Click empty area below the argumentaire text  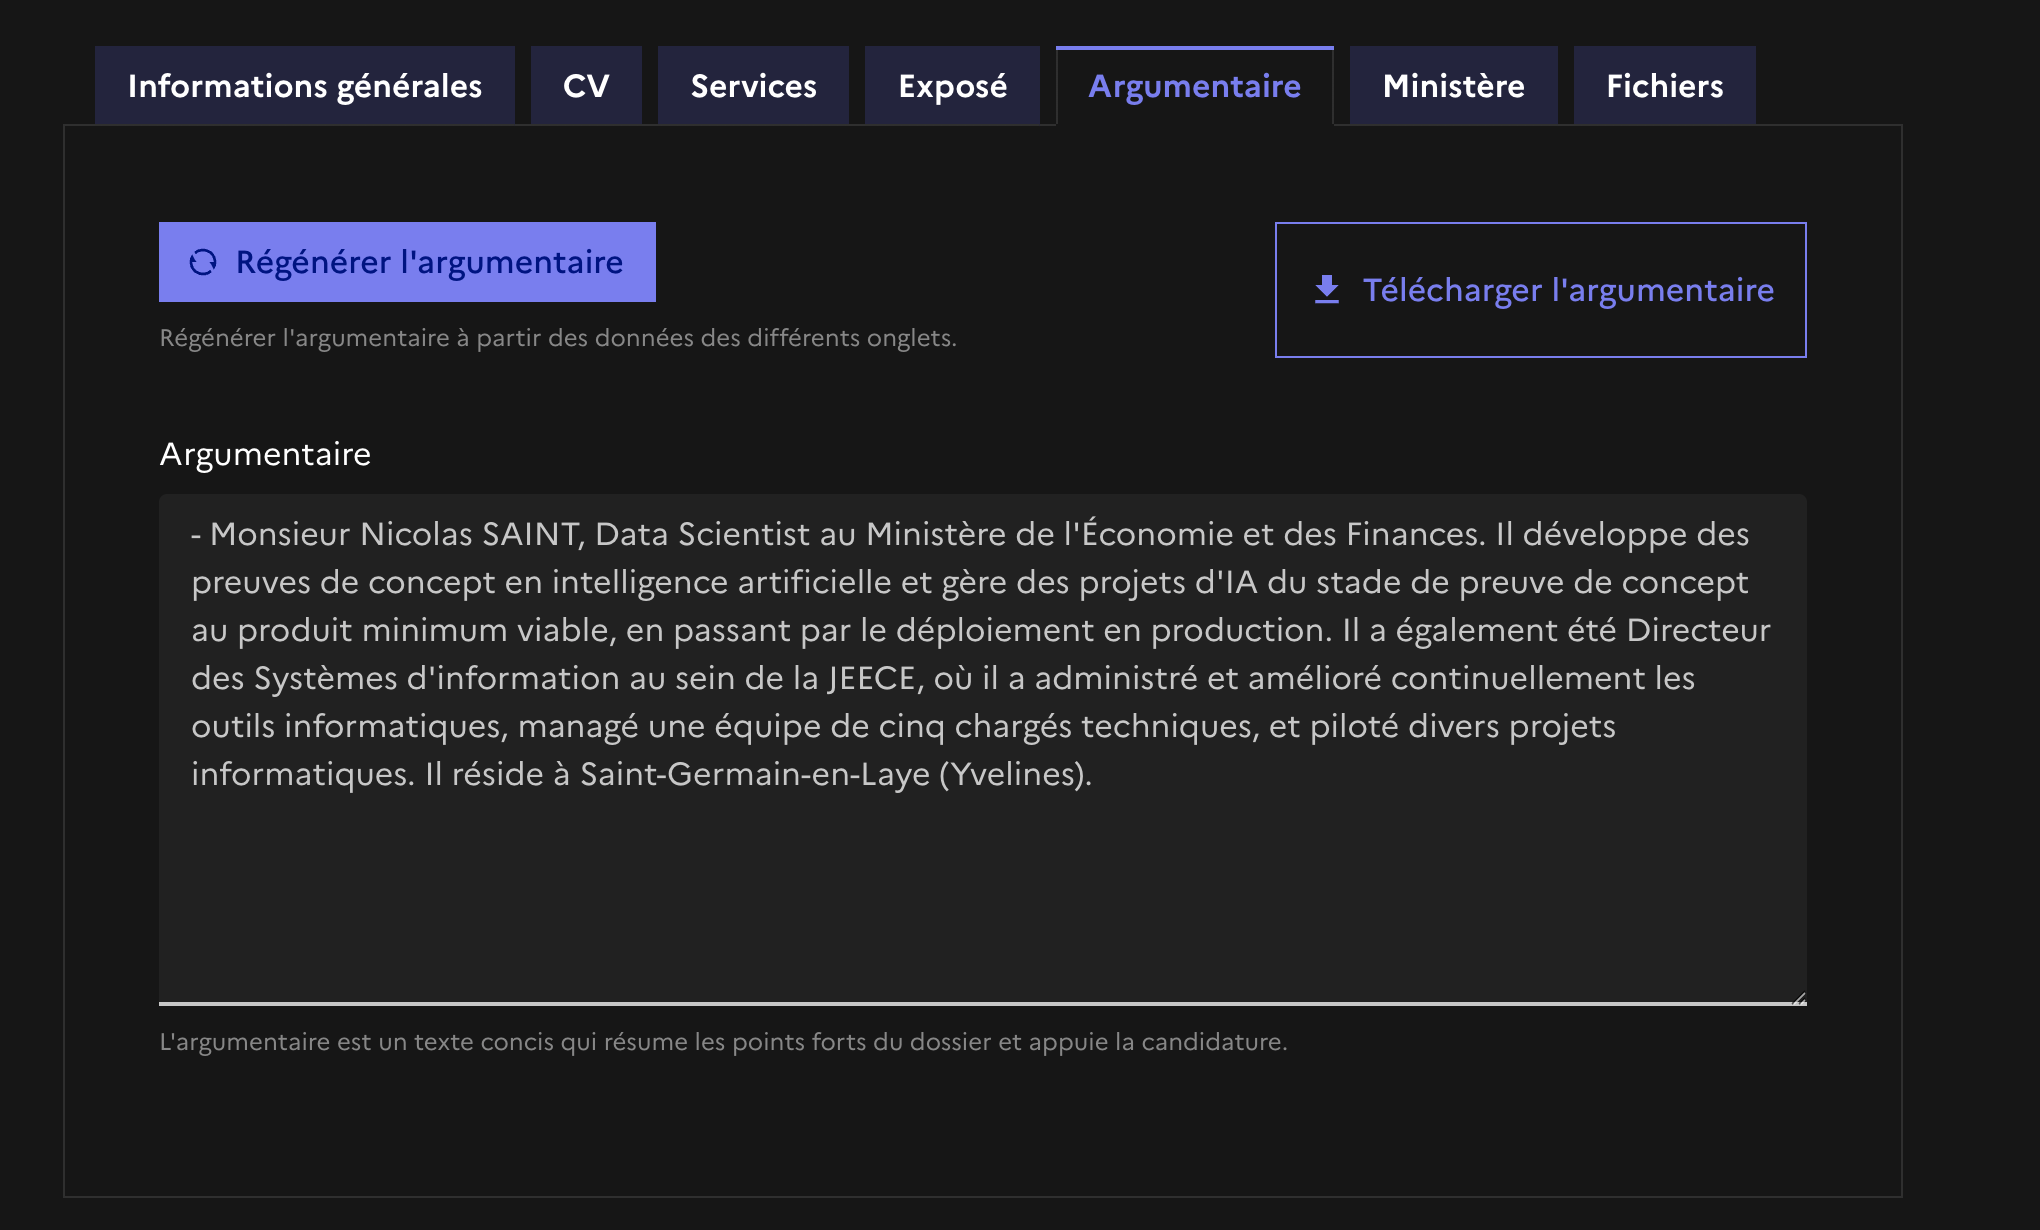[980, 890]
